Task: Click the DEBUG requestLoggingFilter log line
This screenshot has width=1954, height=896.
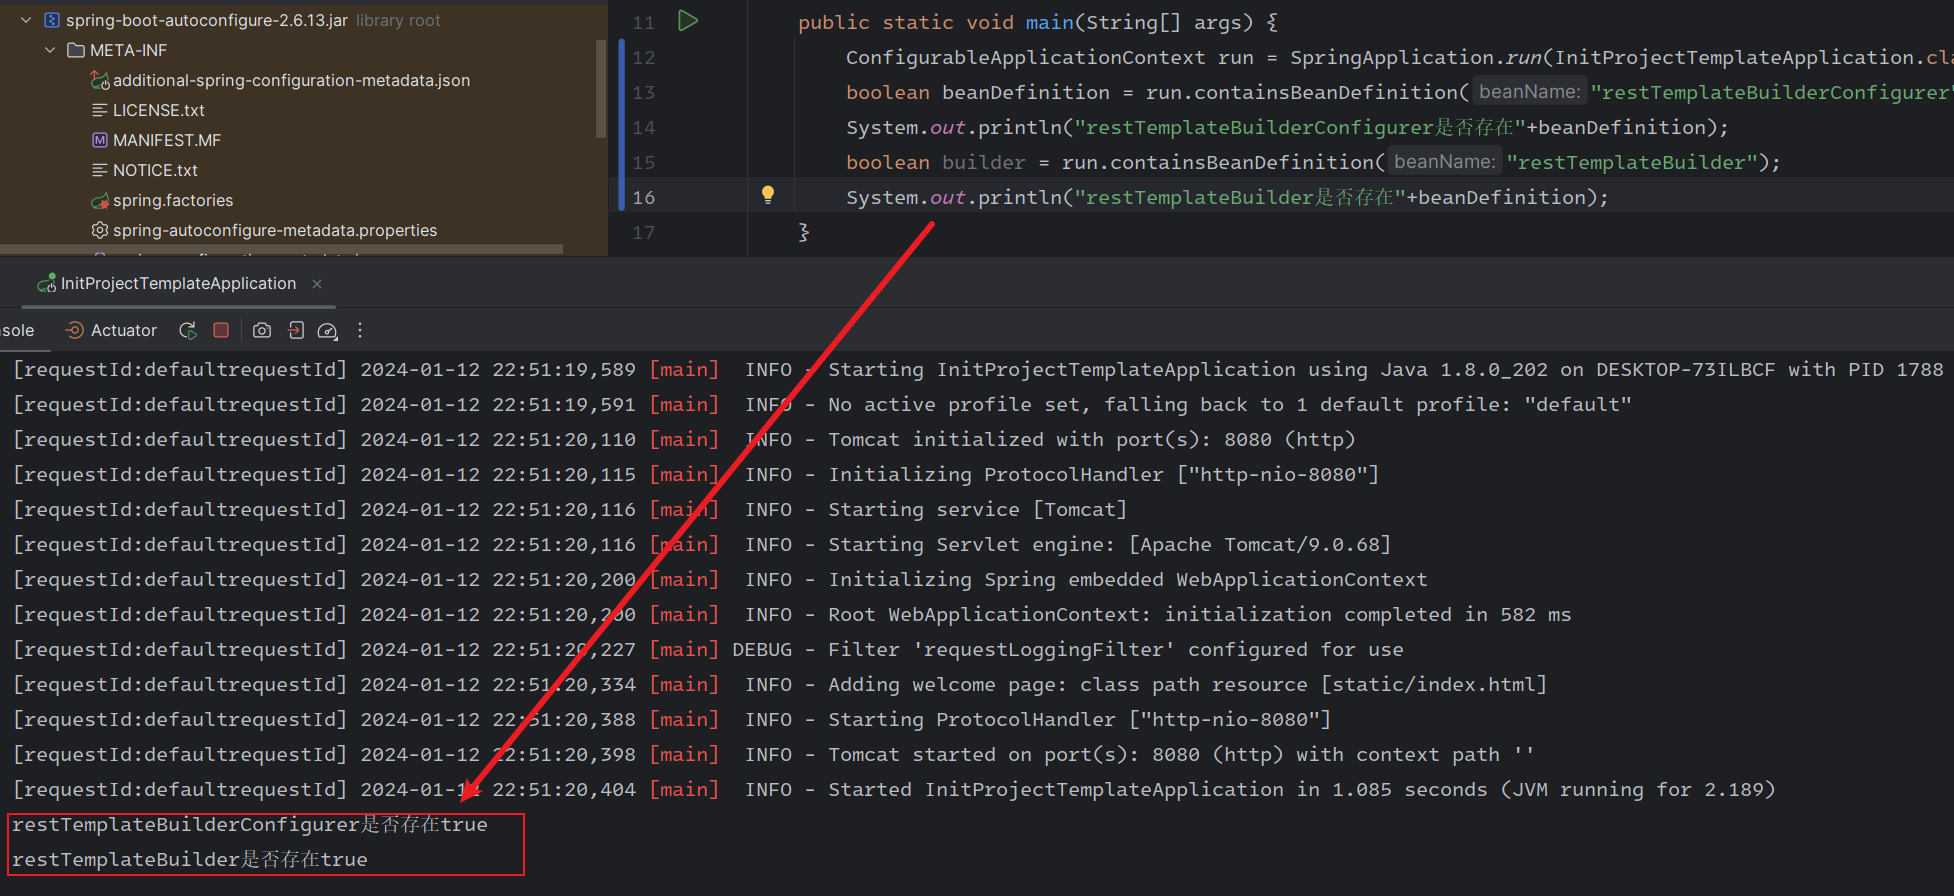Action: [708, 650]
